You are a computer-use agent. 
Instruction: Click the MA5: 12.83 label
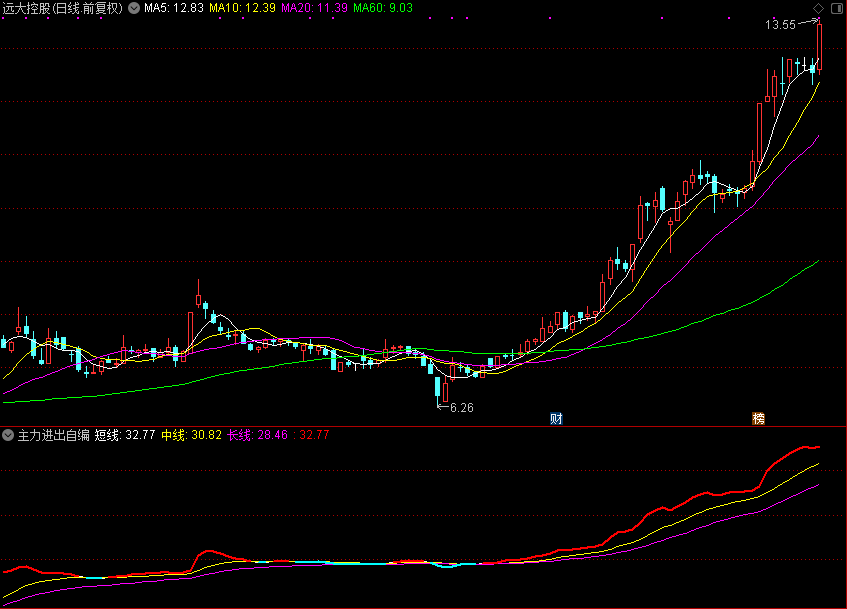coord(173,8)
